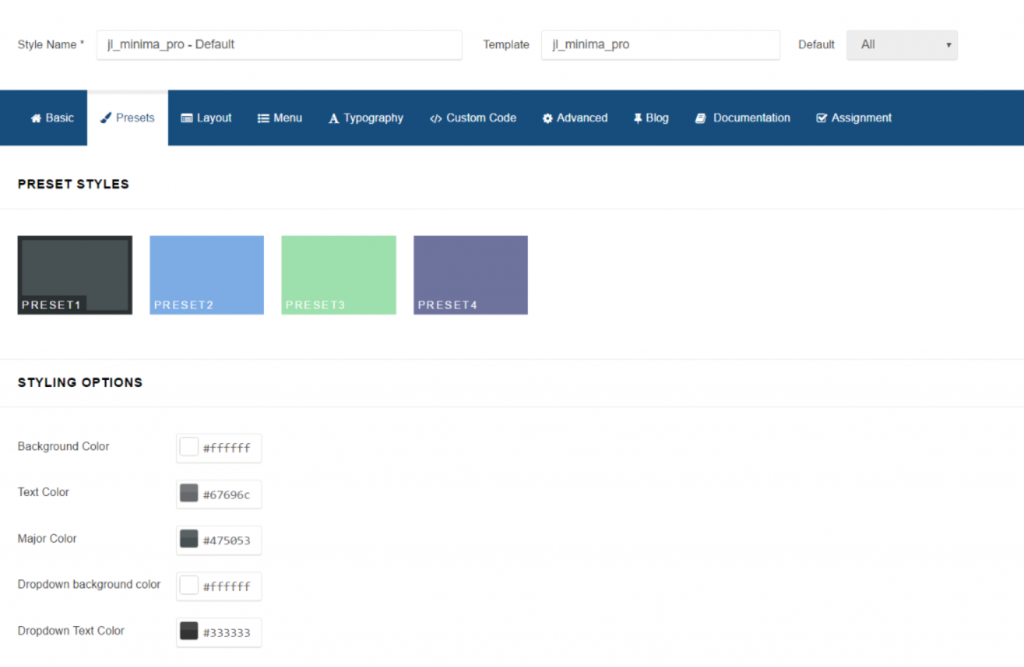Open Advanced settings via the gear icon

click(x=547, y=117)
